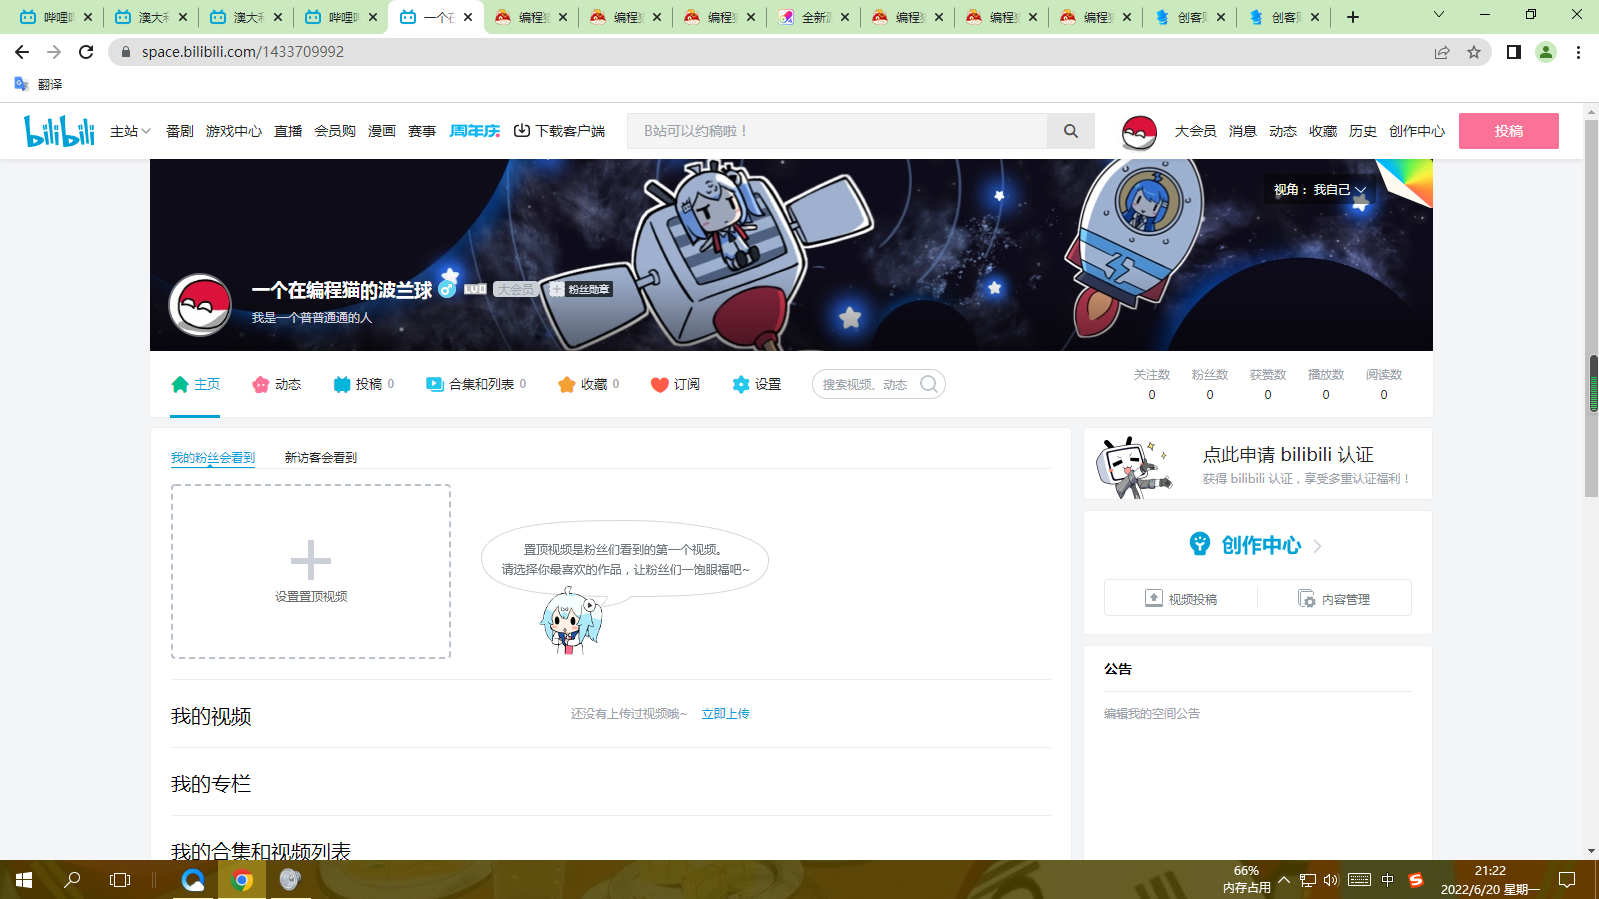1599x899 pixels.
Task: Open 赛事 in the top navigation
Action: point(422,131)
